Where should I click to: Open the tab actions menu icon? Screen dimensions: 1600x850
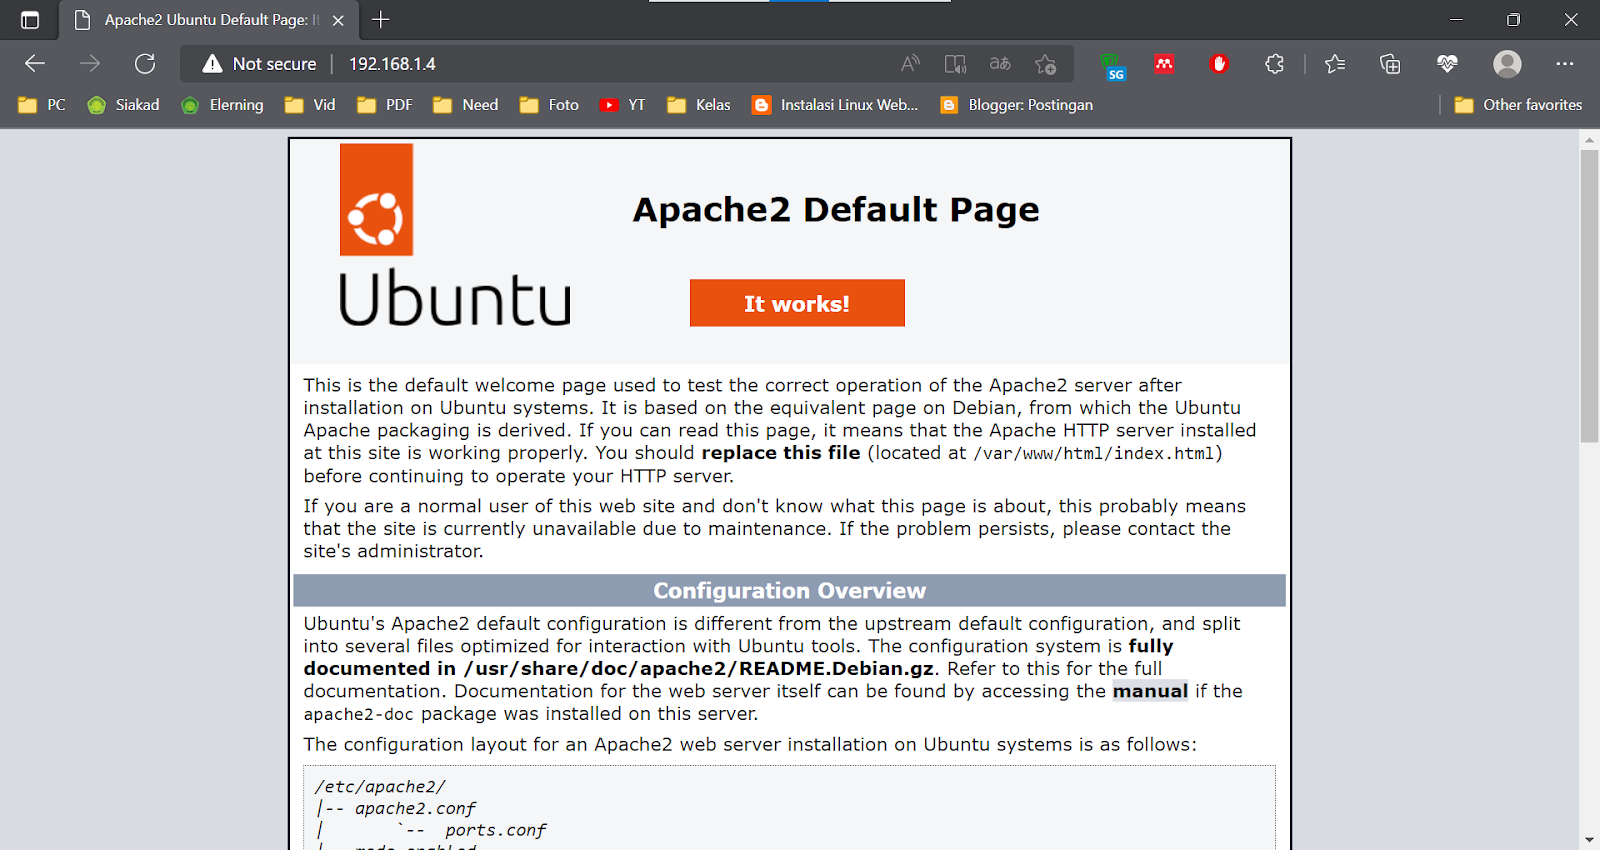(30, 20)
